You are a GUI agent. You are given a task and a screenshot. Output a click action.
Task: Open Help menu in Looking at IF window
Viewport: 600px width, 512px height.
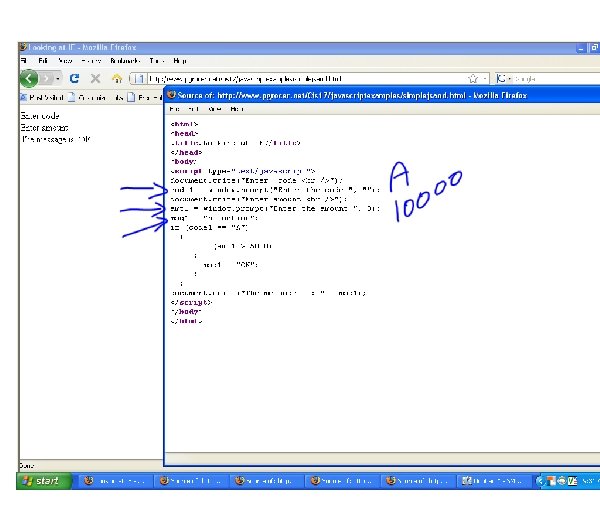pyautogui.click(x=180, y=61)
